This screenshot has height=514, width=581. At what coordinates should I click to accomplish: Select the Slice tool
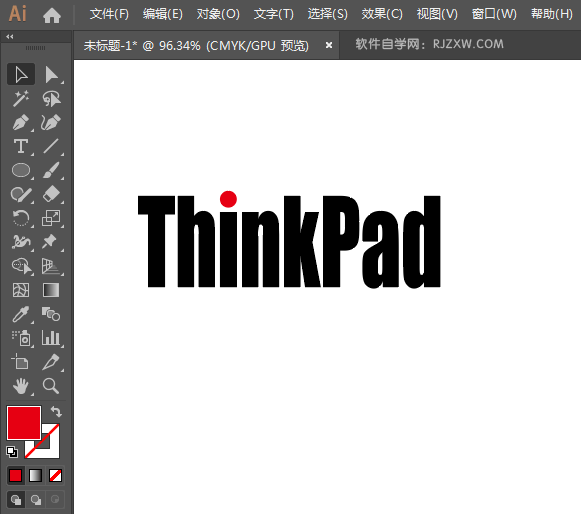point(51,362)
